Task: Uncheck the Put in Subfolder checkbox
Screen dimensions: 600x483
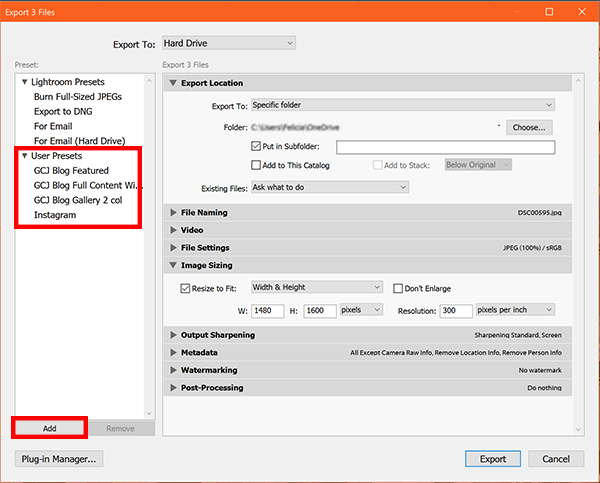Action: [256, 146]
